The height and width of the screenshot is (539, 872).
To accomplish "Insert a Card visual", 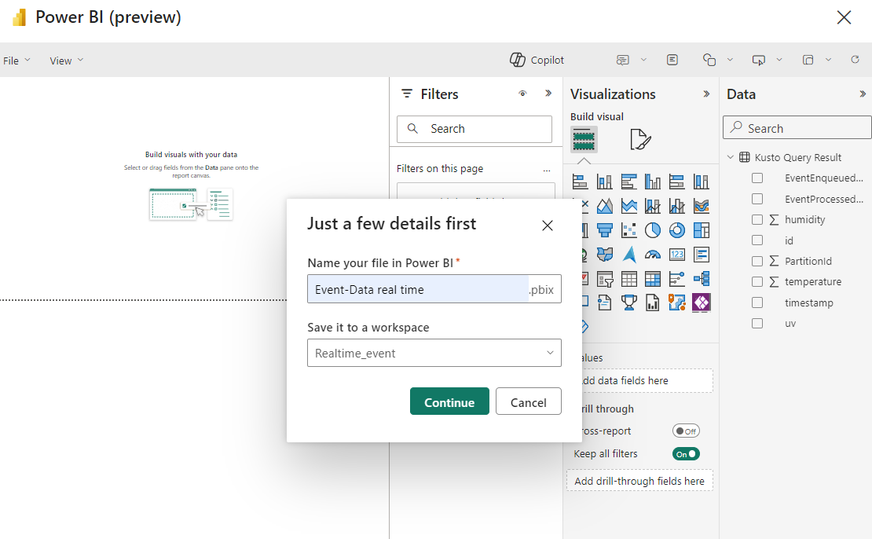I will pos(677,254).
